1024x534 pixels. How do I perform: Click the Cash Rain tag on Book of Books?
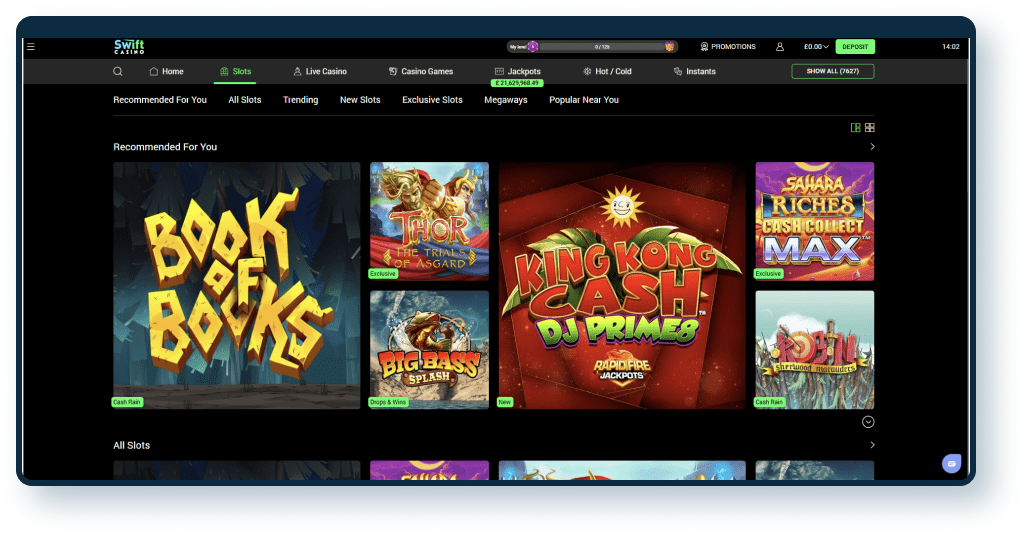[x=127, y=402]
